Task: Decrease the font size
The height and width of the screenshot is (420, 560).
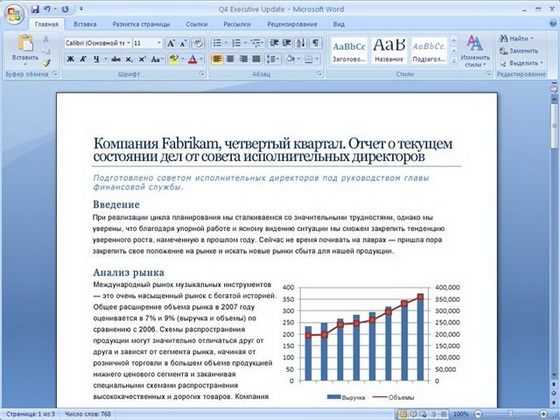Action: (x=183, y=43)
